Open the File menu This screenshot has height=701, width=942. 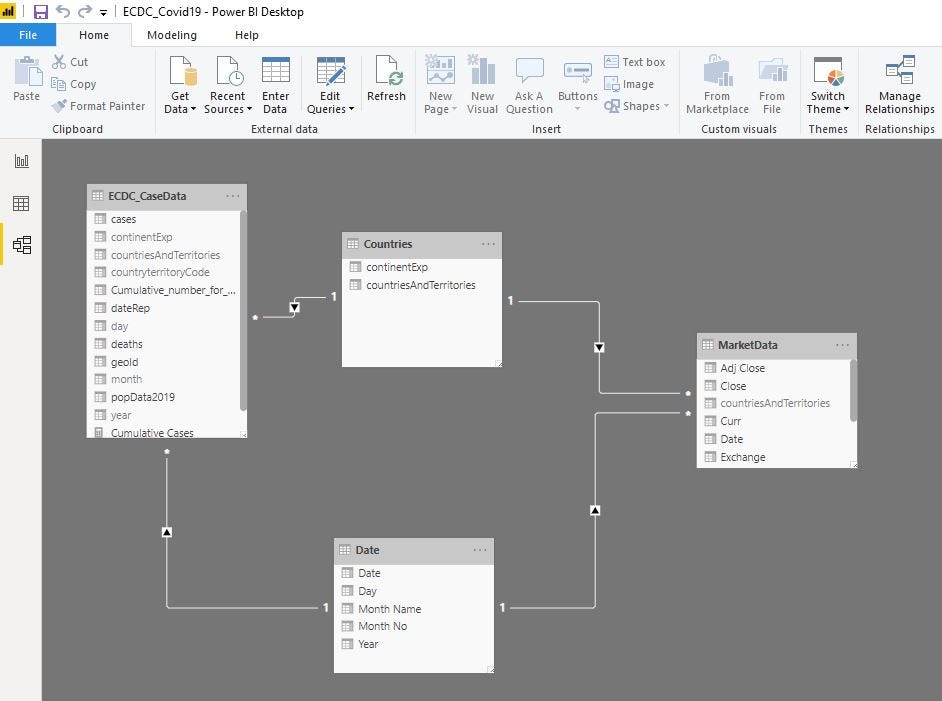click(x=28, y=35)
